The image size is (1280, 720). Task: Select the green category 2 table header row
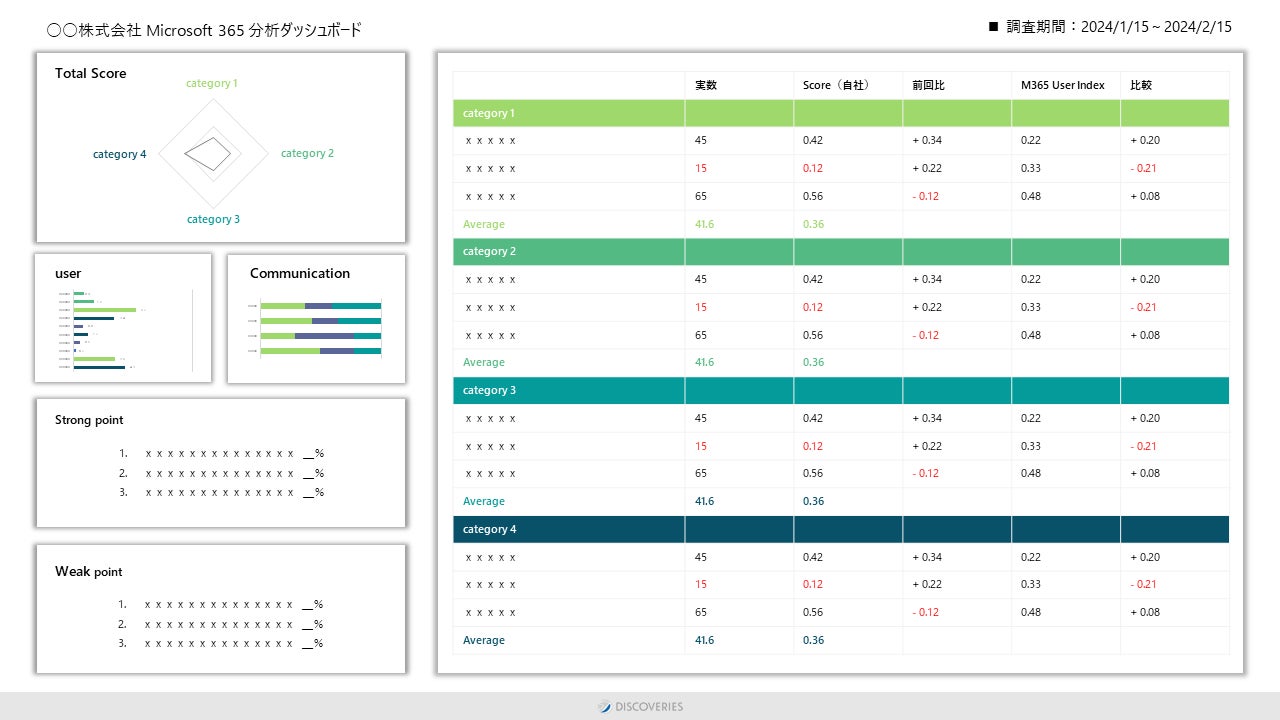click(x=841, y=251)
